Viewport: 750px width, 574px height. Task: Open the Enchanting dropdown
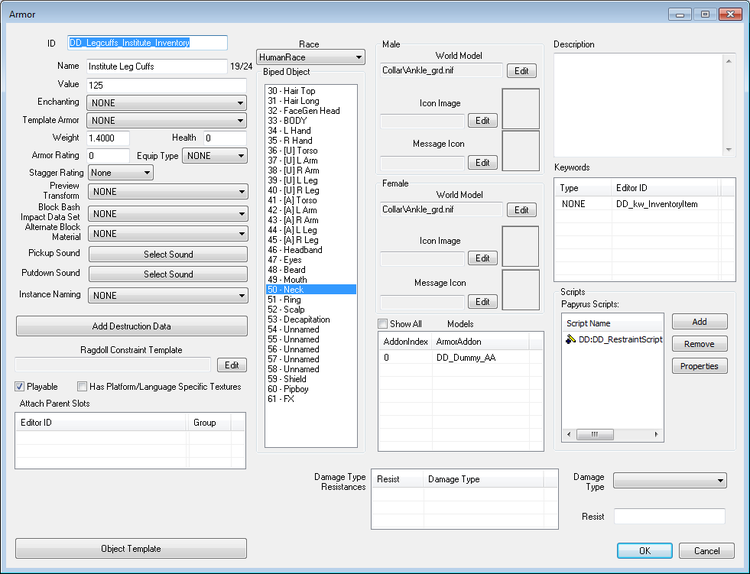tap(166, 103)
